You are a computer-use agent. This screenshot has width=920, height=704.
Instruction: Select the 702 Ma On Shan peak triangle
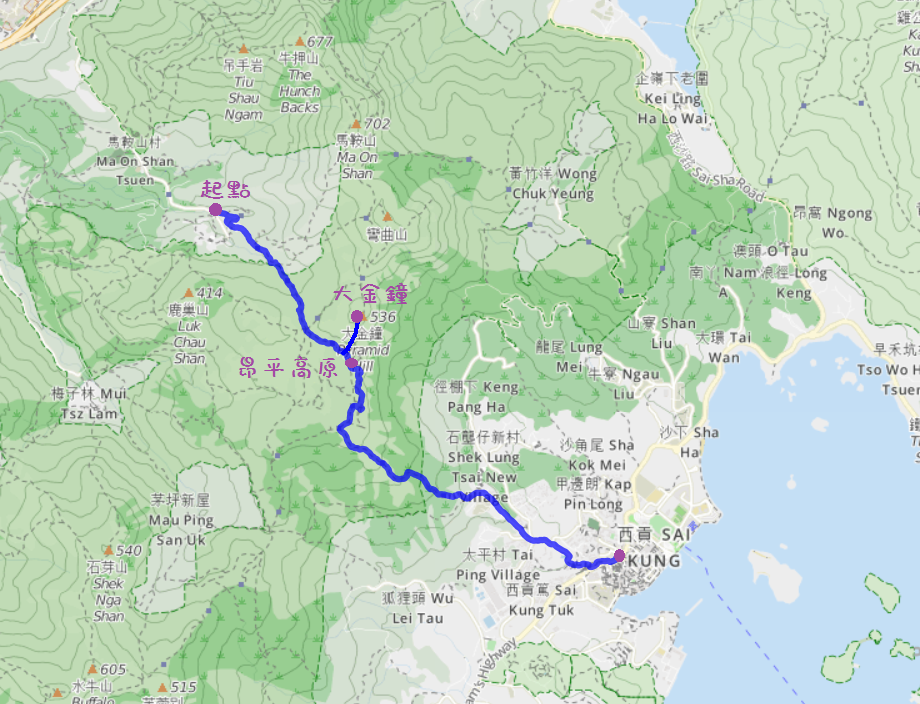356,124
